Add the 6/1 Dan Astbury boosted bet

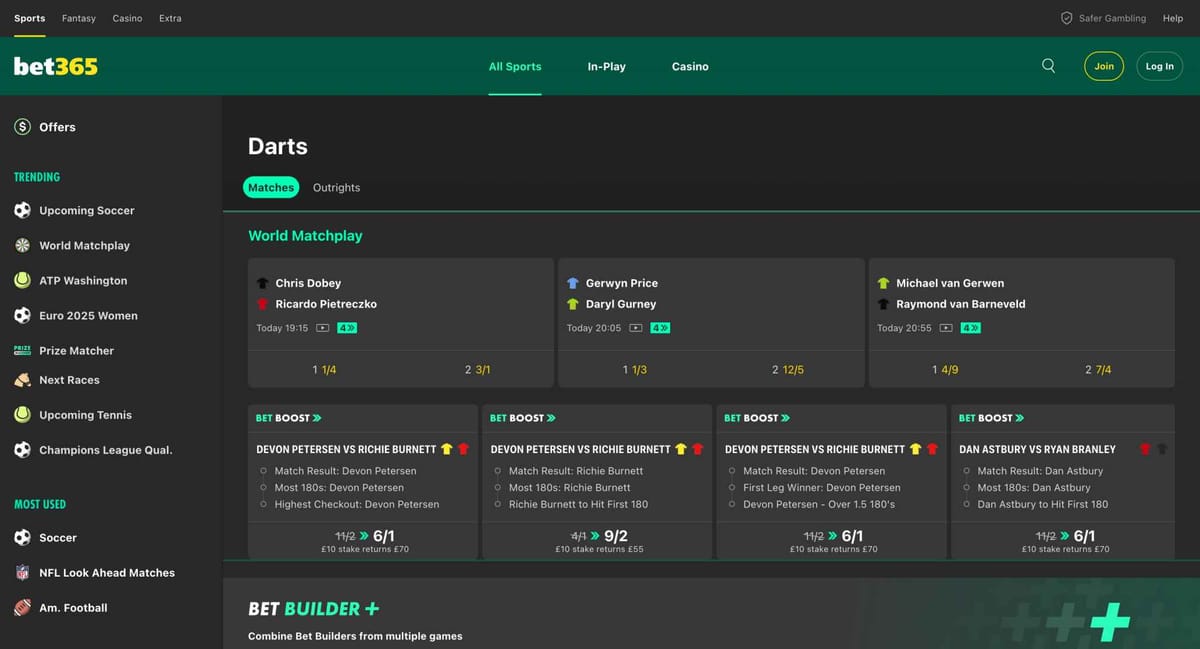point(1065,541)
